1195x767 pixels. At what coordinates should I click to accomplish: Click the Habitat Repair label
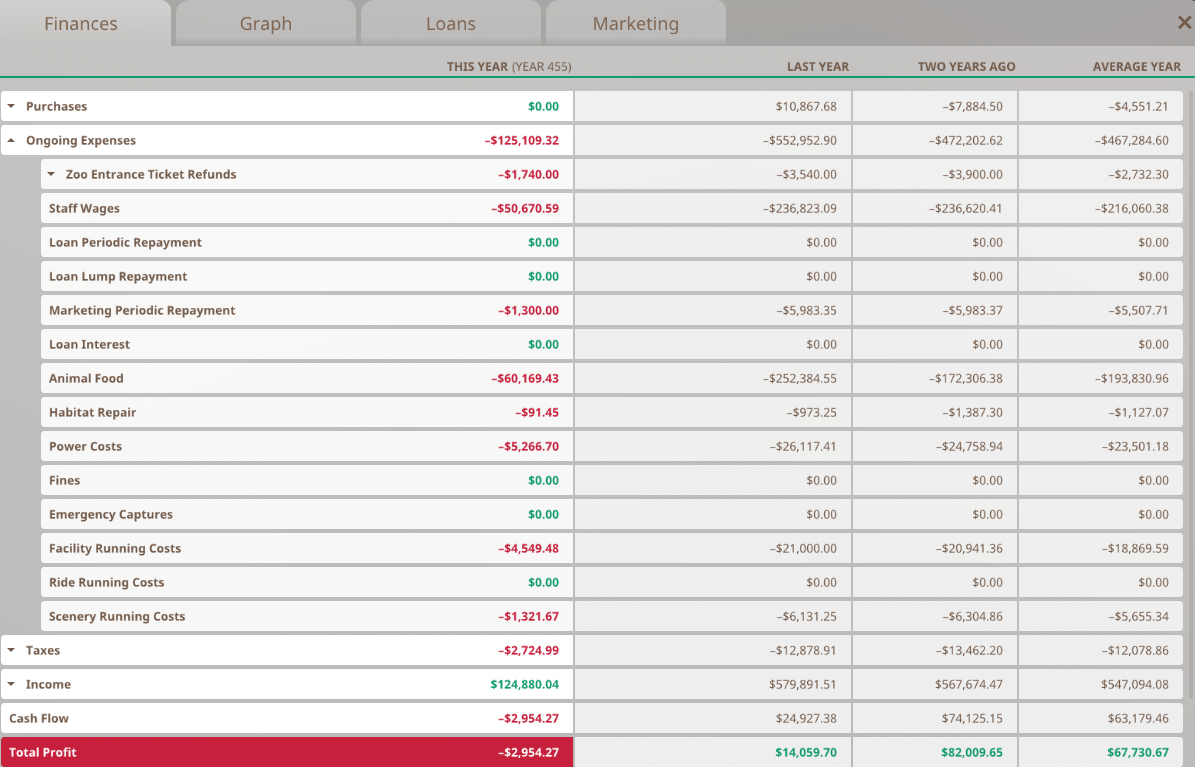(93, 412)
